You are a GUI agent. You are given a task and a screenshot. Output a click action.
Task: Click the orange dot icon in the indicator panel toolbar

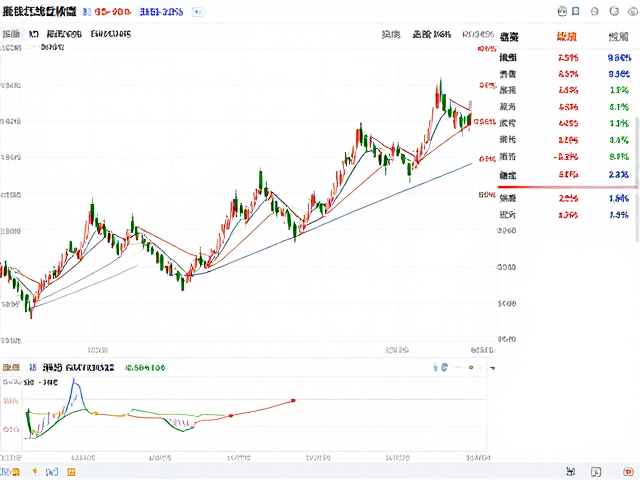click(471, 367)
